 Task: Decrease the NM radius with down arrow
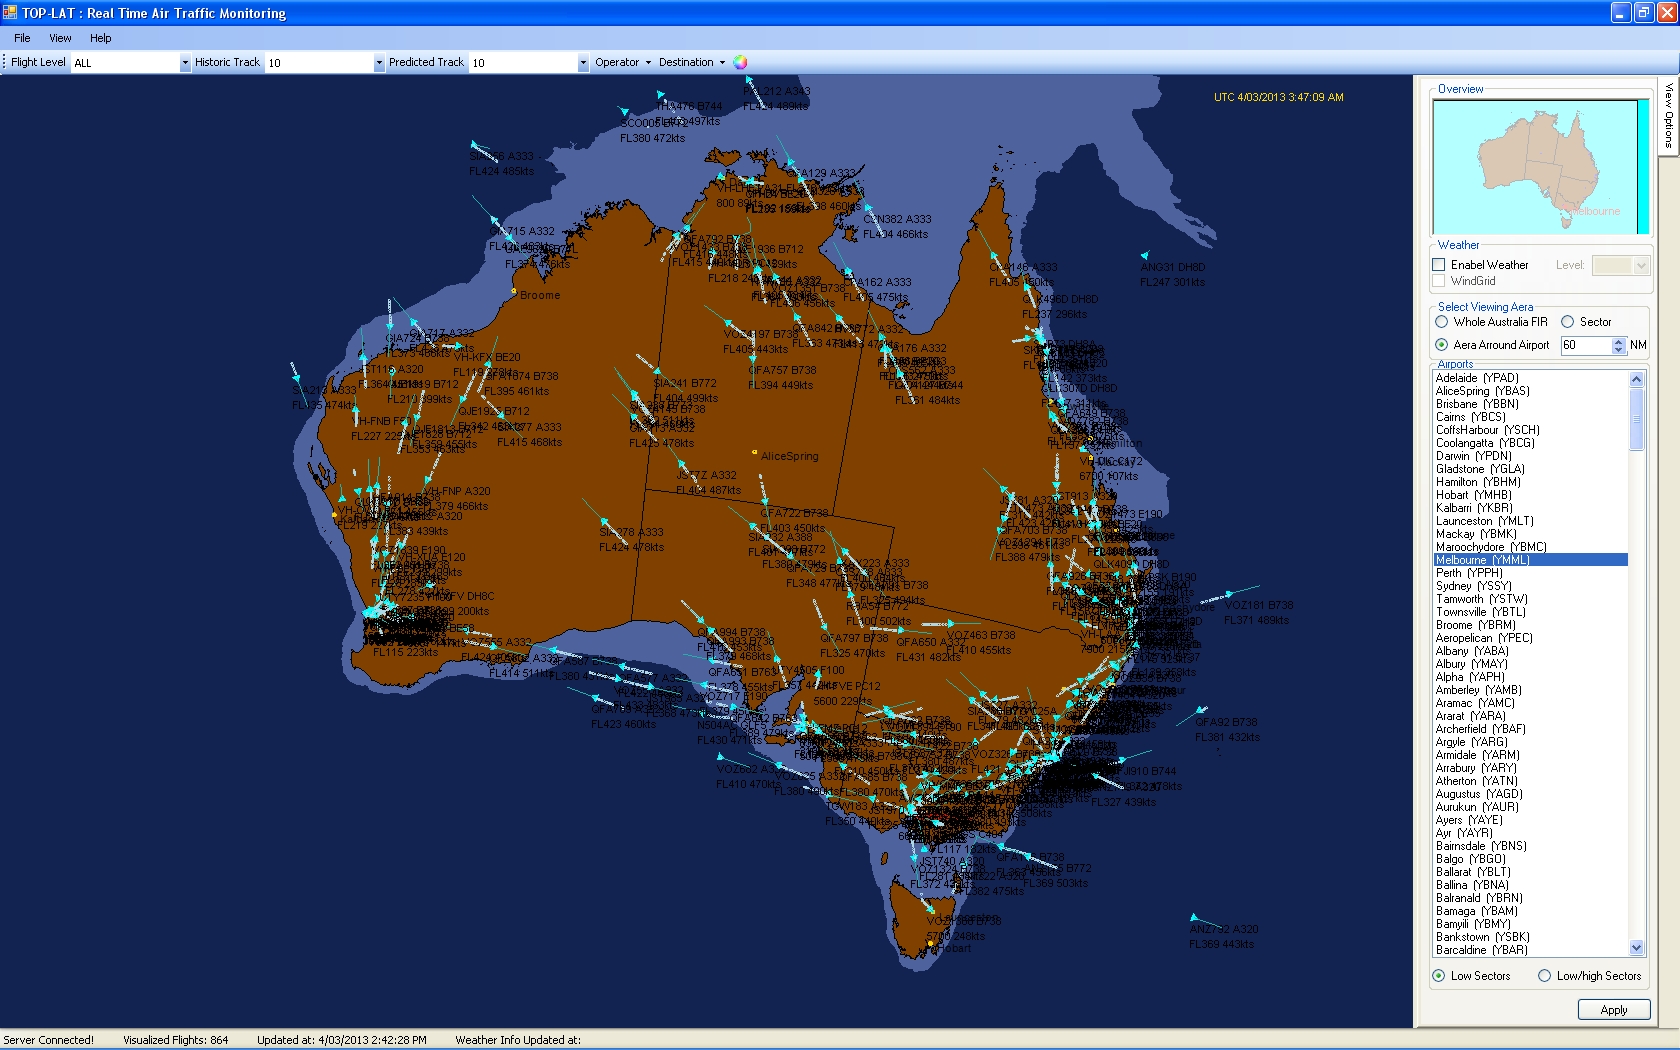coord(1619,349)
